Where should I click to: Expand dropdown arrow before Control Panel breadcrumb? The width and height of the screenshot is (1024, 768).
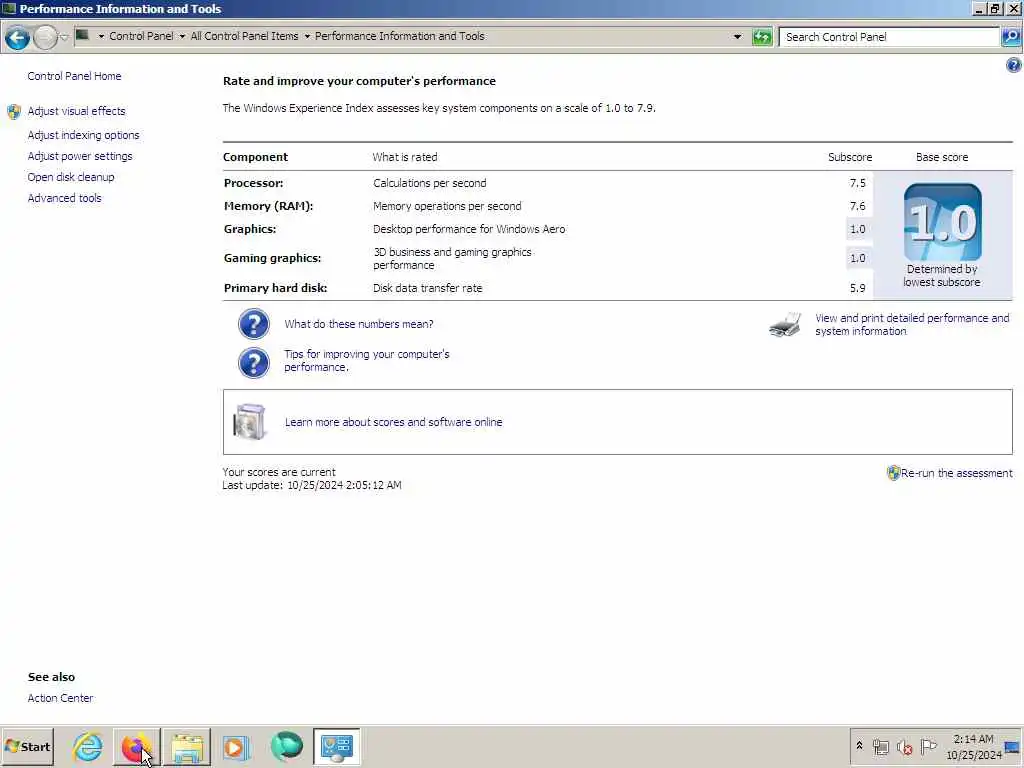(101, 37)
